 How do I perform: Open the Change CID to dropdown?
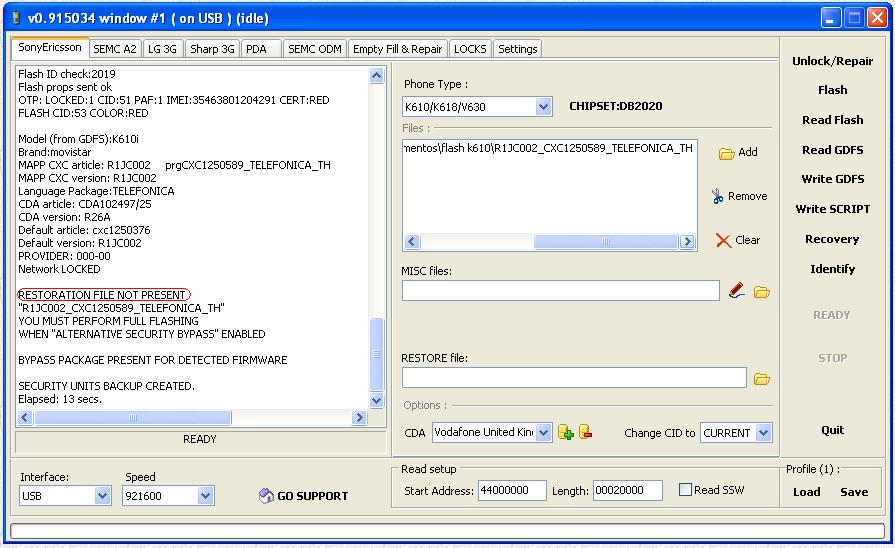764,433
